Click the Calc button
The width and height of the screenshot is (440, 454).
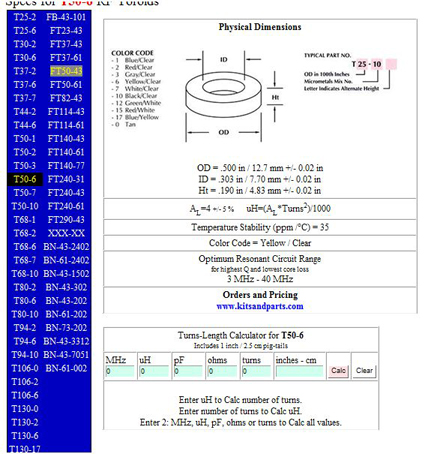point(338,371)
